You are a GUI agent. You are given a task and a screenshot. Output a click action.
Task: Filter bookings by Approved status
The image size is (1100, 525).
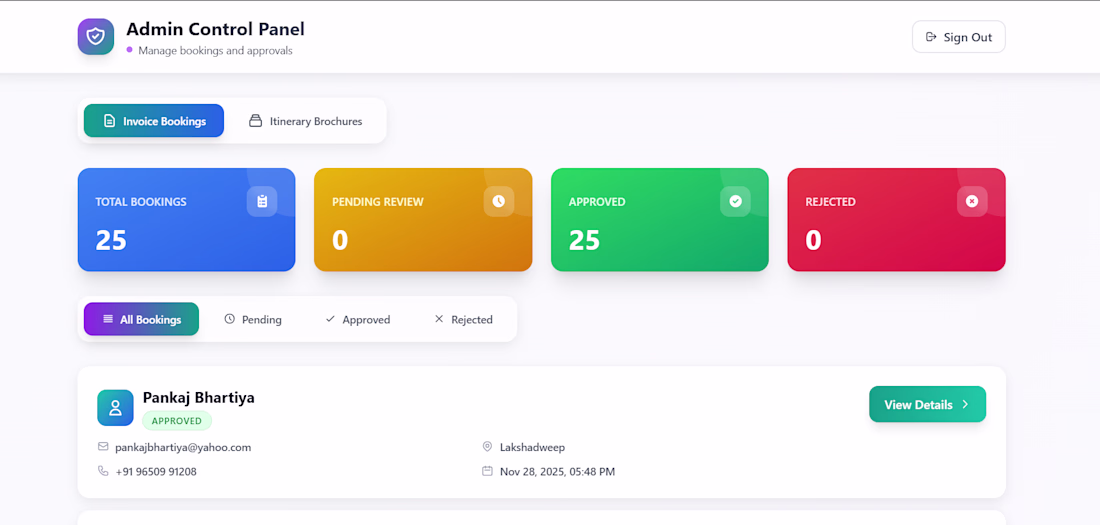358,319
